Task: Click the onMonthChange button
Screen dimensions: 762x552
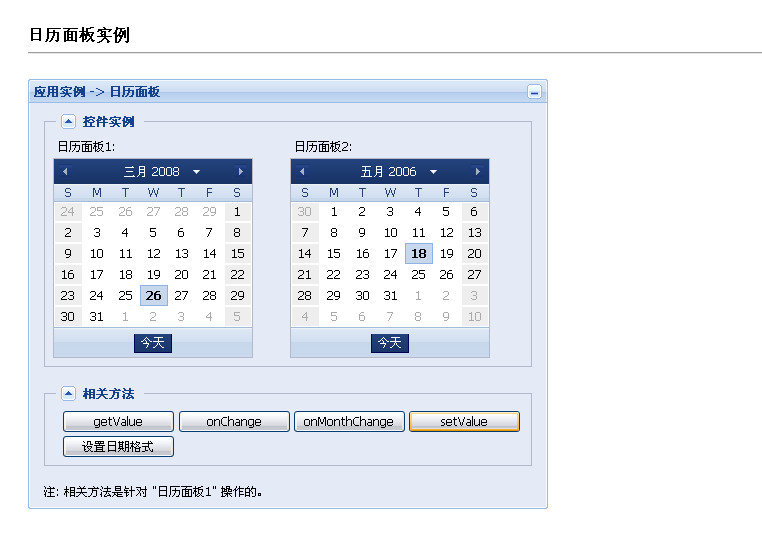Action: click(x=349, y=422)
